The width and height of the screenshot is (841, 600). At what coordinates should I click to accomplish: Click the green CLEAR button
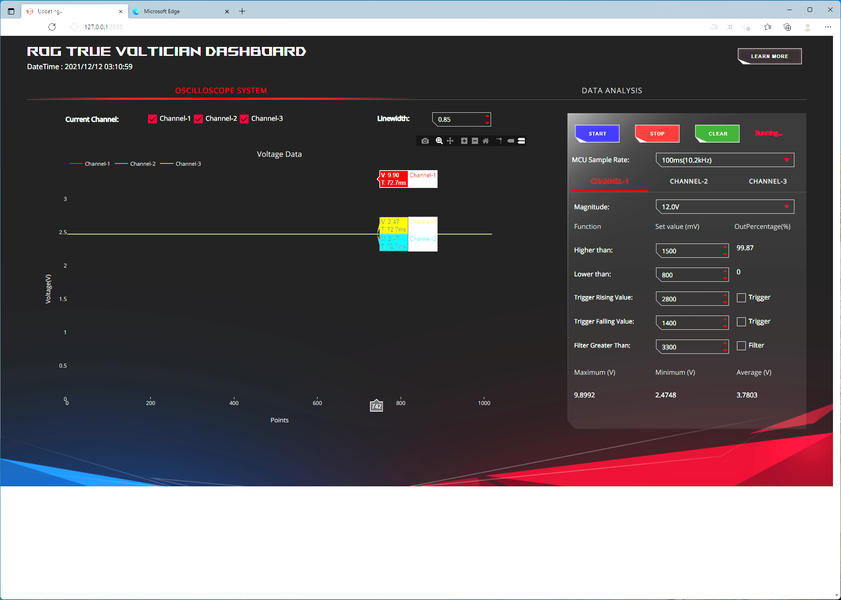717,134
